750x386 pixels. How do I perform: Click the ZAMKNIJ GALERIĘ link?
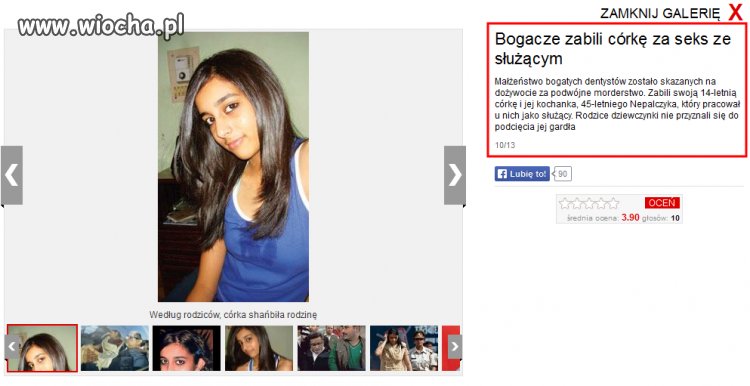point(660,14)
